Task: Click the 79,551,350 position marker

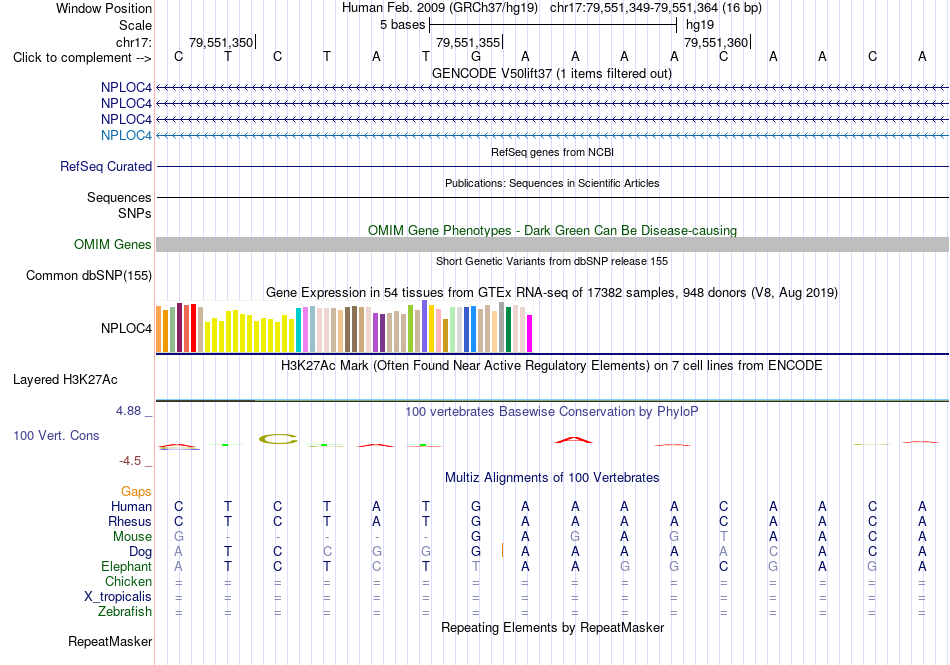Action: tap(221, 42)
